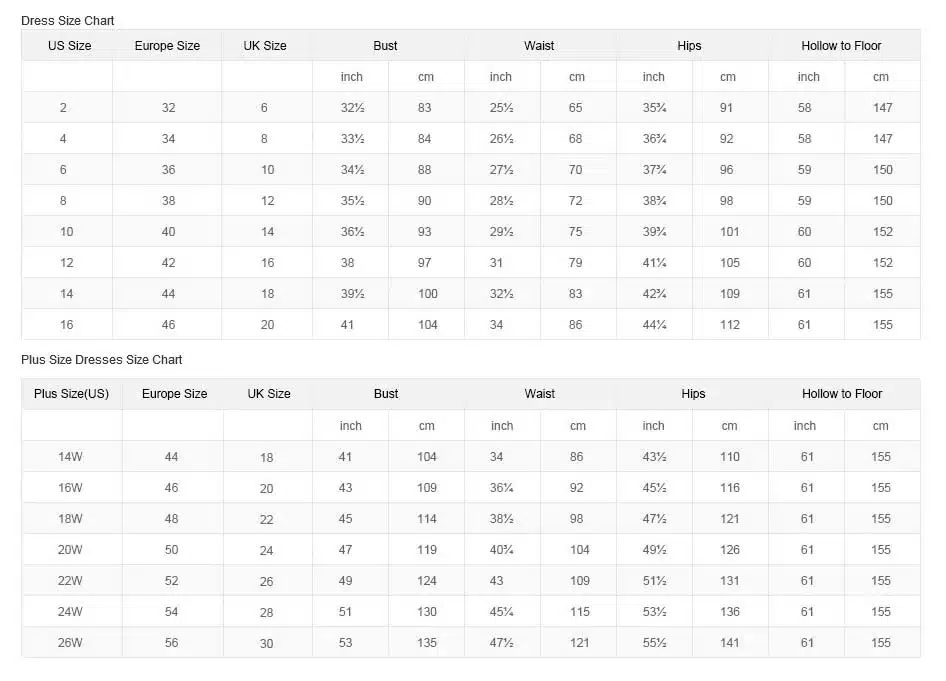The image size is (946, 681).
Task: Click the 22W plus size row label
Action: (x=70, y=581)
